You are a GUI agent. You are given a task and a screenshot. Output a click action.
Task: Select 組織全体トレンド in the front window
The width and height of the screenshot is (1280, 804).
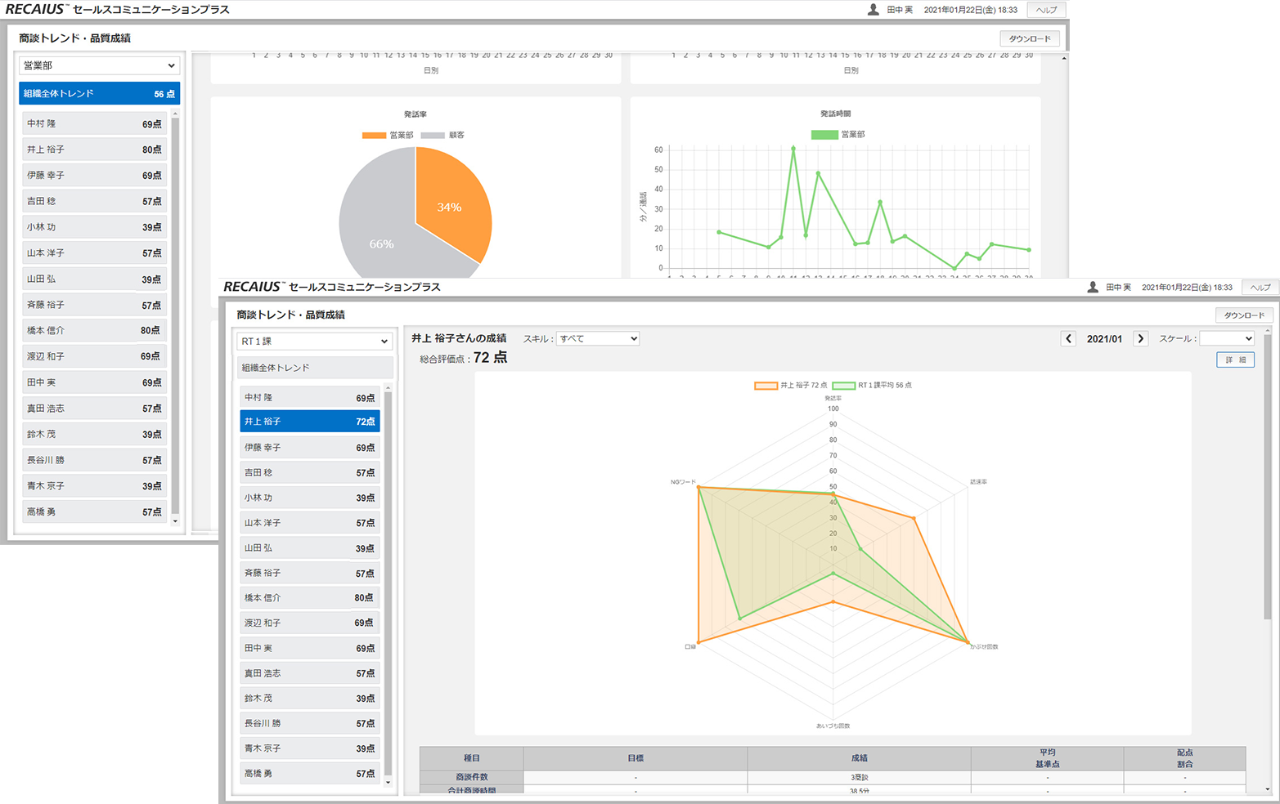pyautogui.click(x=313, y=368)
